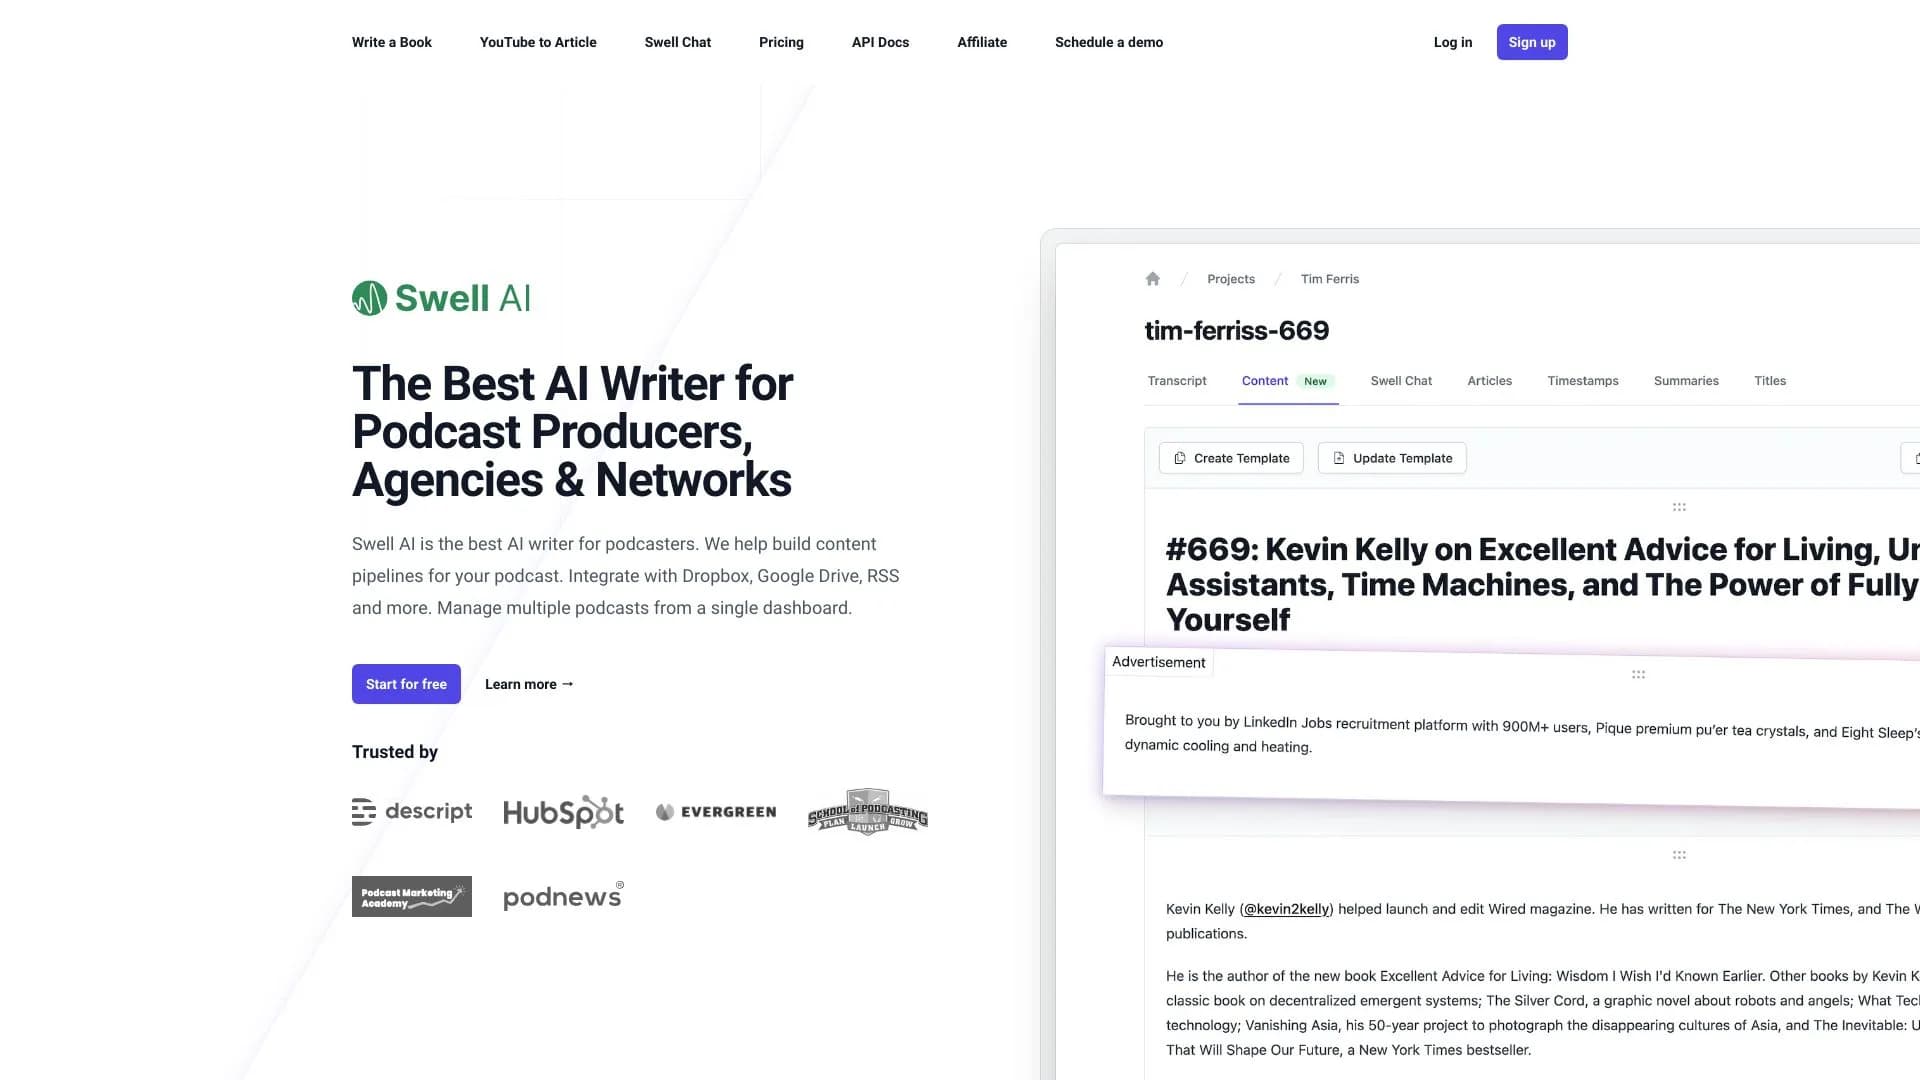Image resolution: width=1920 pixels, height=1080 pixels.
Task: Click the descript logo under Trusted by
Action: 412,811
